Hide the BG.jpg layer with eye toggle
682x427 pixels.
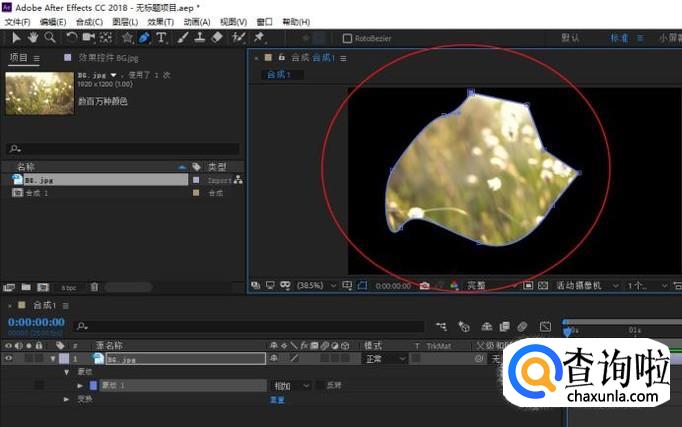pos(10,358)
